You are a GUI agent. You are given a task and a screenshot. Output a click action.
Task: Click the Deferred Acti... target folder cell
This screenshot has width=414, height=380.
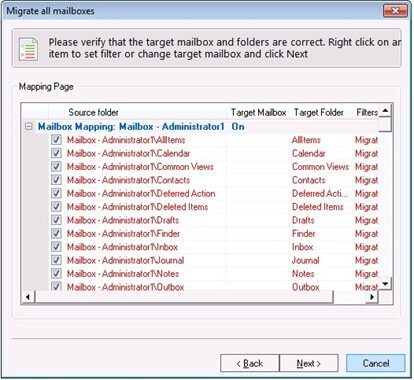pyautogui.click(x=320, y=193)
